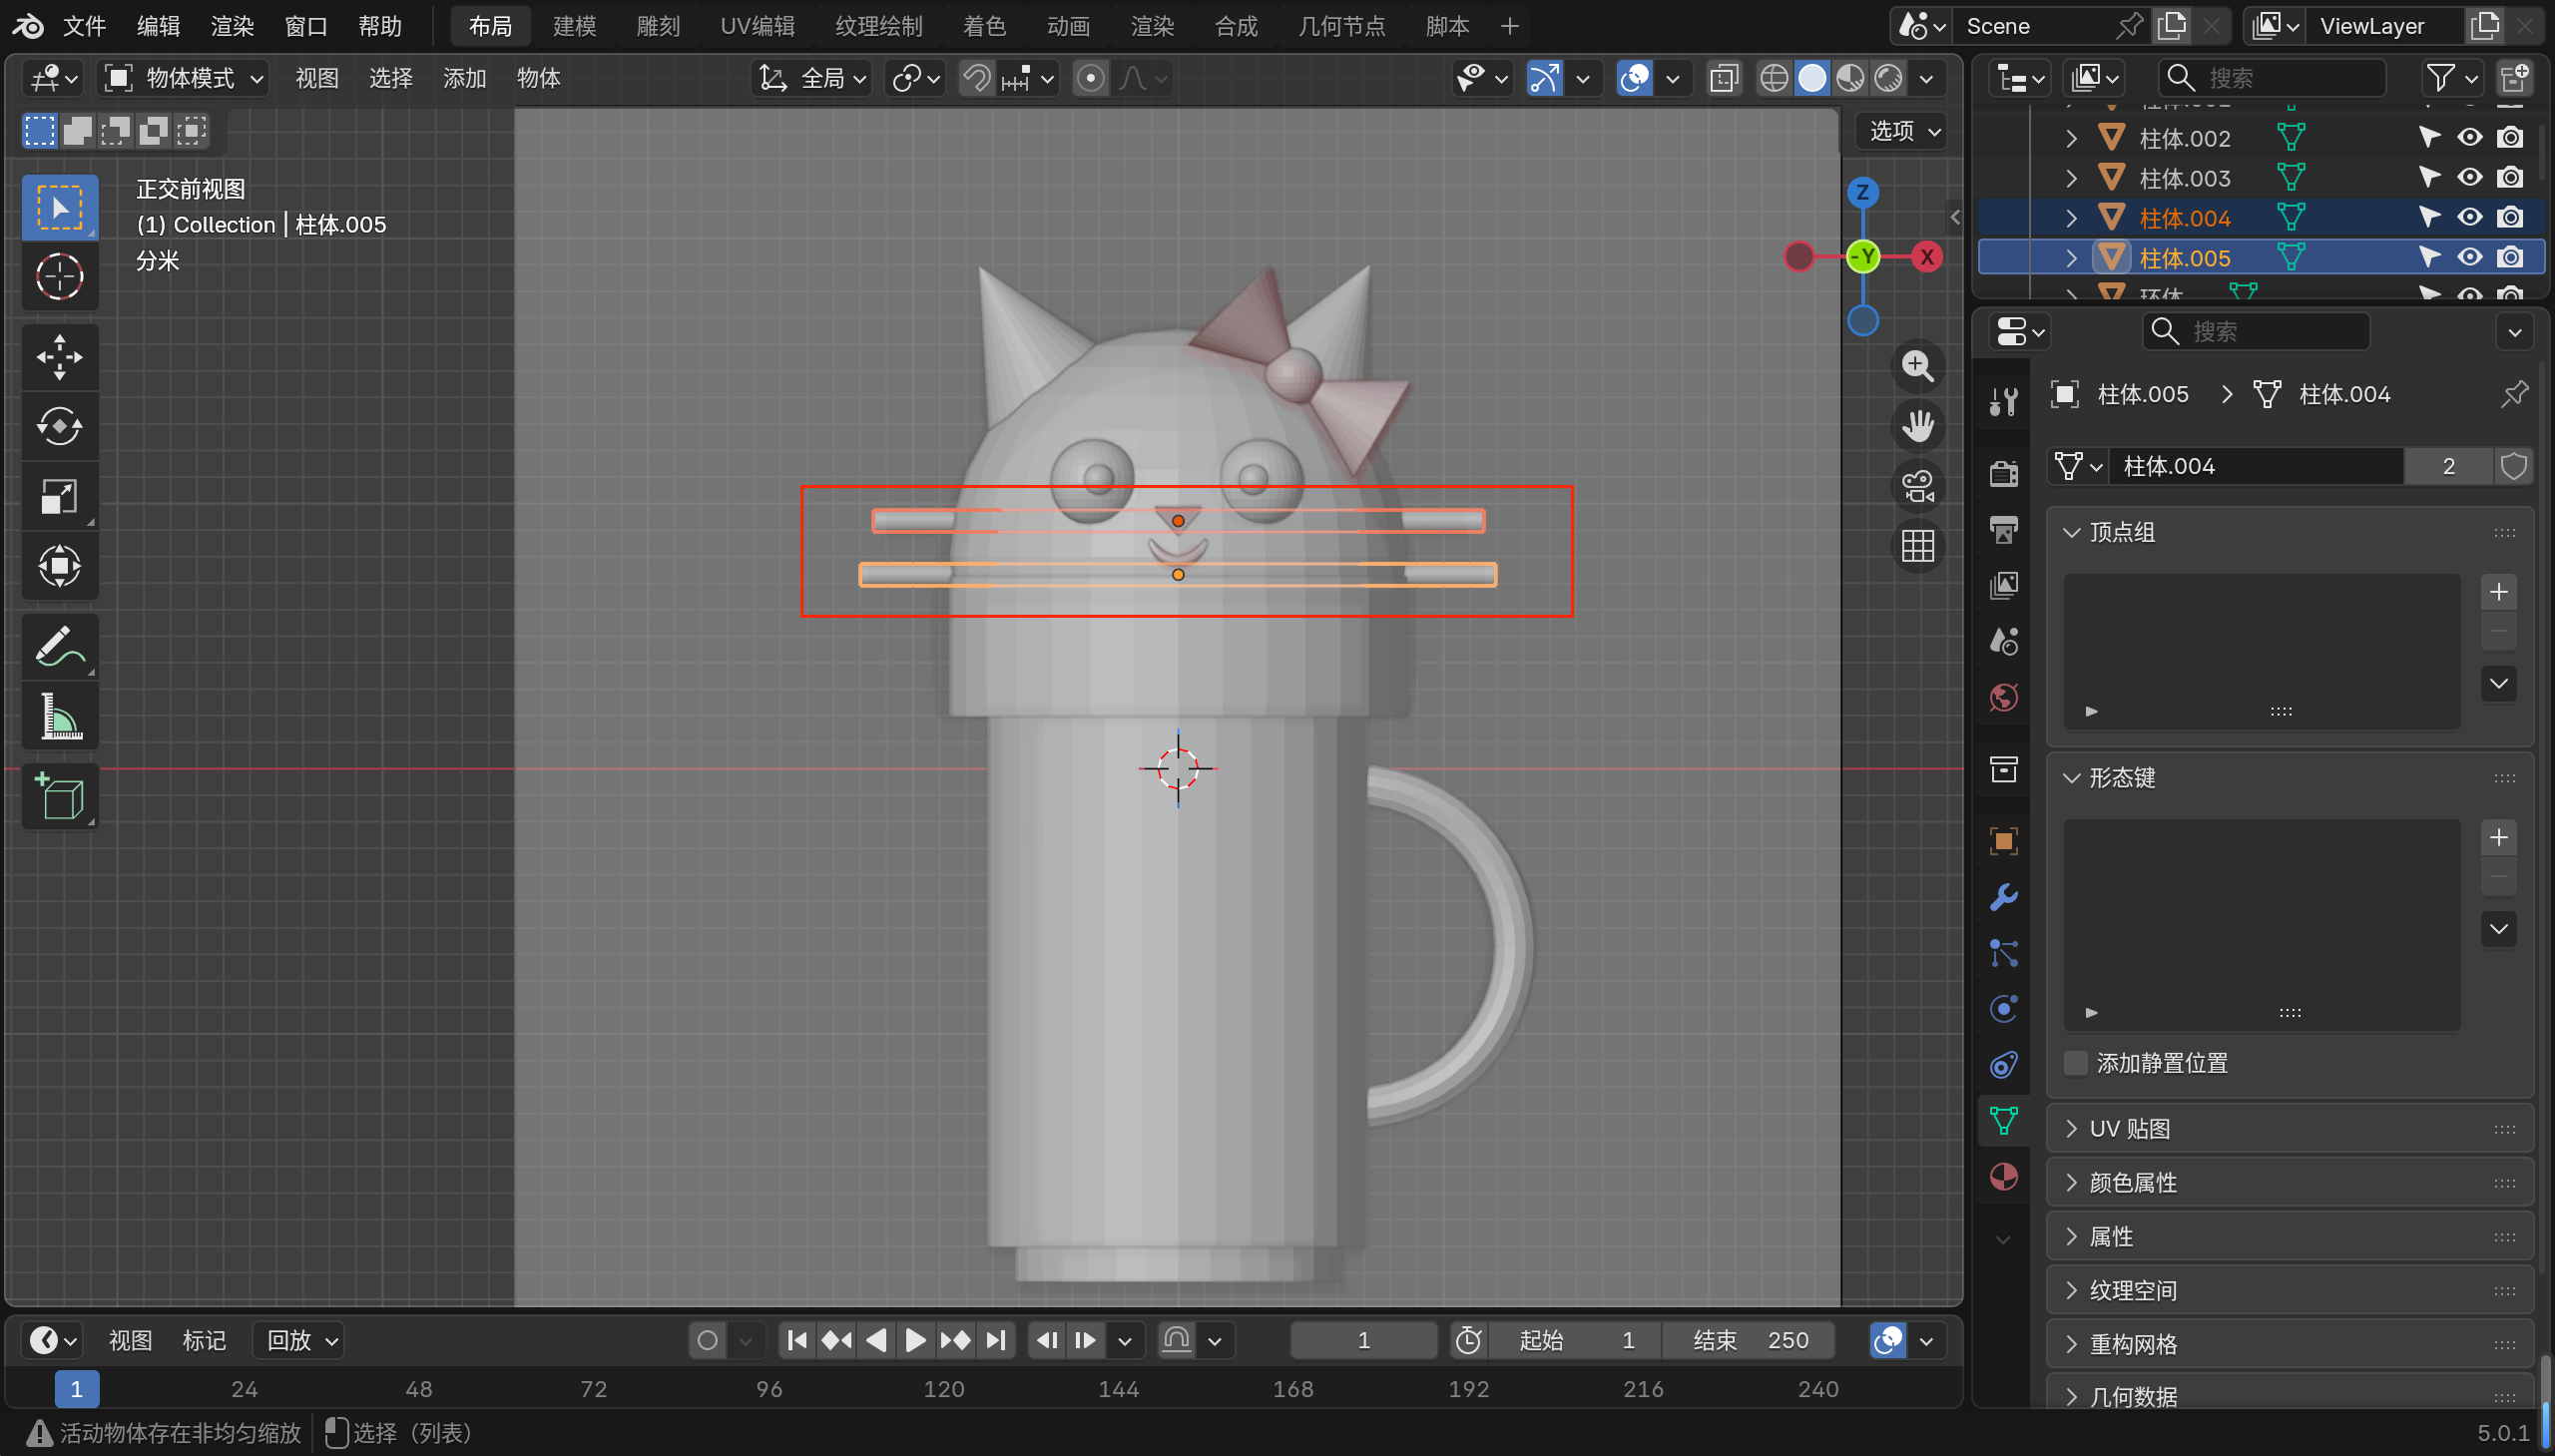Add a new vertex group with plus
2555x1456 pixels.
click(x=2498, y=592)
